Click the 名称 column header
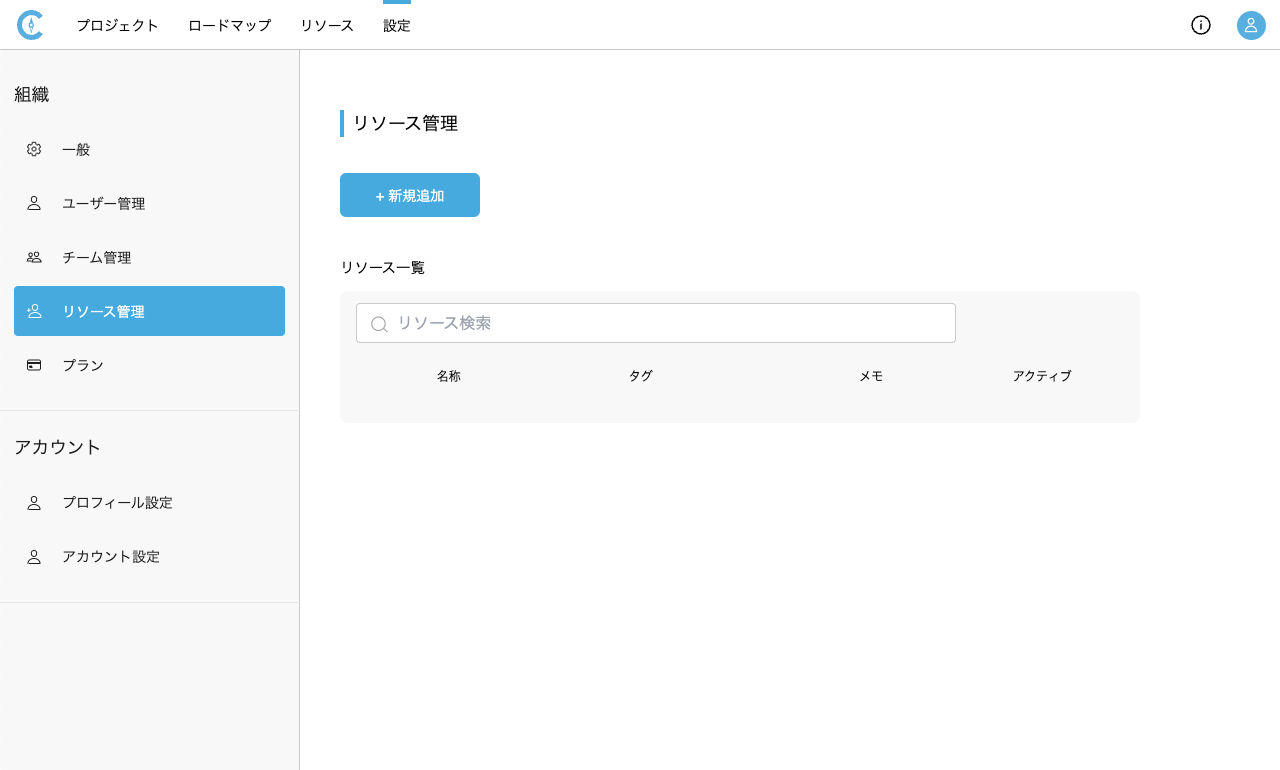The width and height of the screenshot is (1280, 770). [x=449, y=376]
